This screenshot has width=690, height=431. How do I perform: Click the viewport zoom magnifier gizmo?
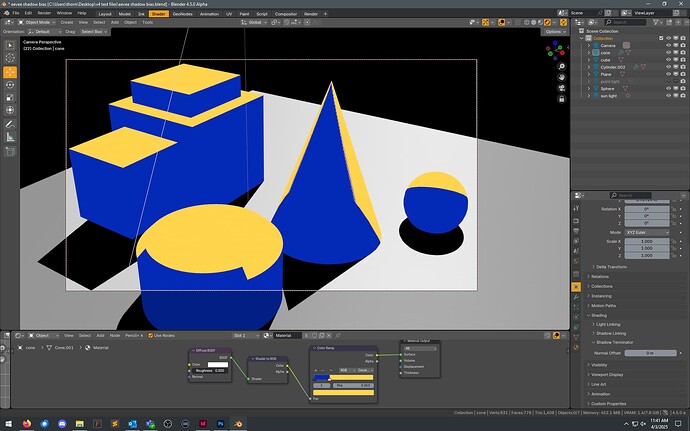(562, 66)
